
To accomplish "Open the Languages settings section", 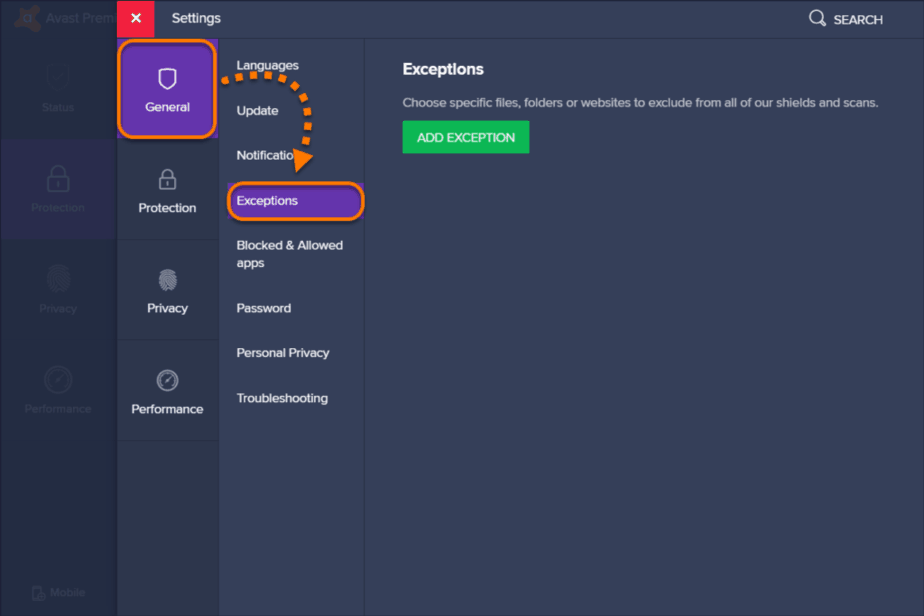I will 267,66.
